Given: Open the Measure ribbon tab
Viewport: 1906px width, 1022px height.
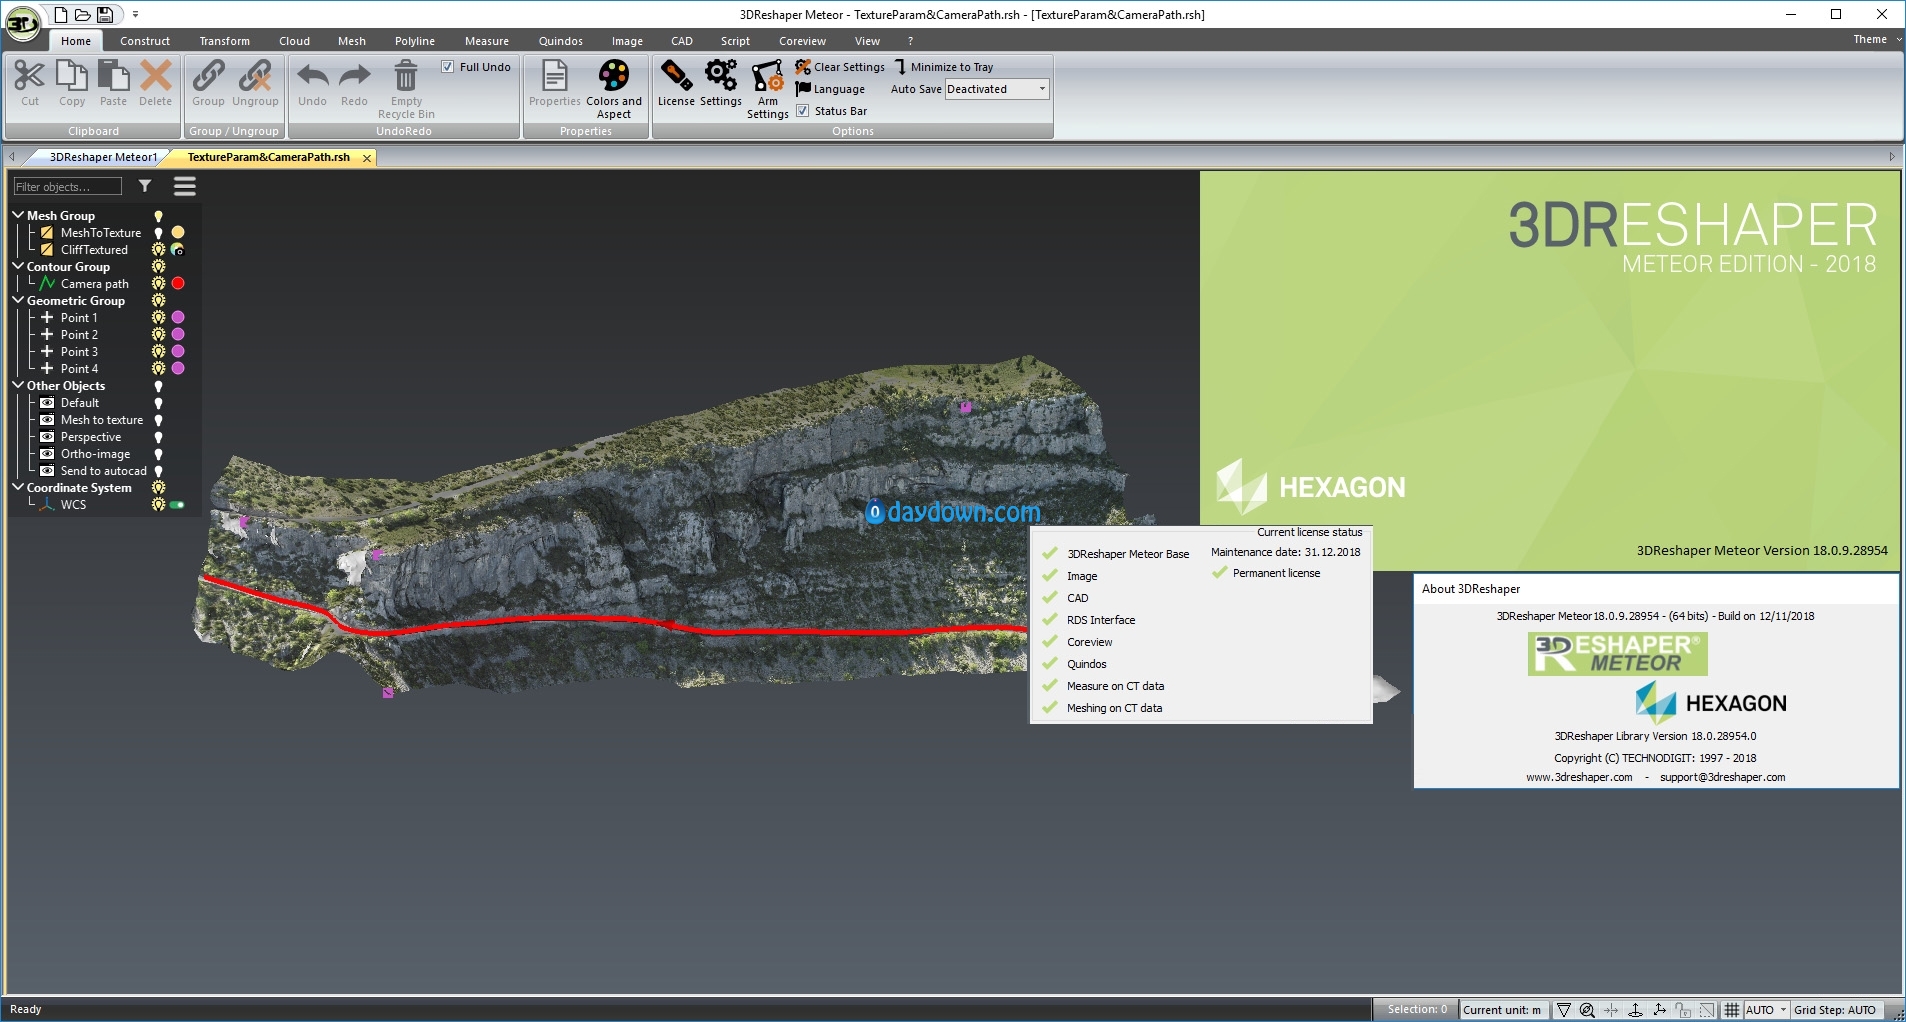Looking at the screenshot, I should tap(487, 41).
